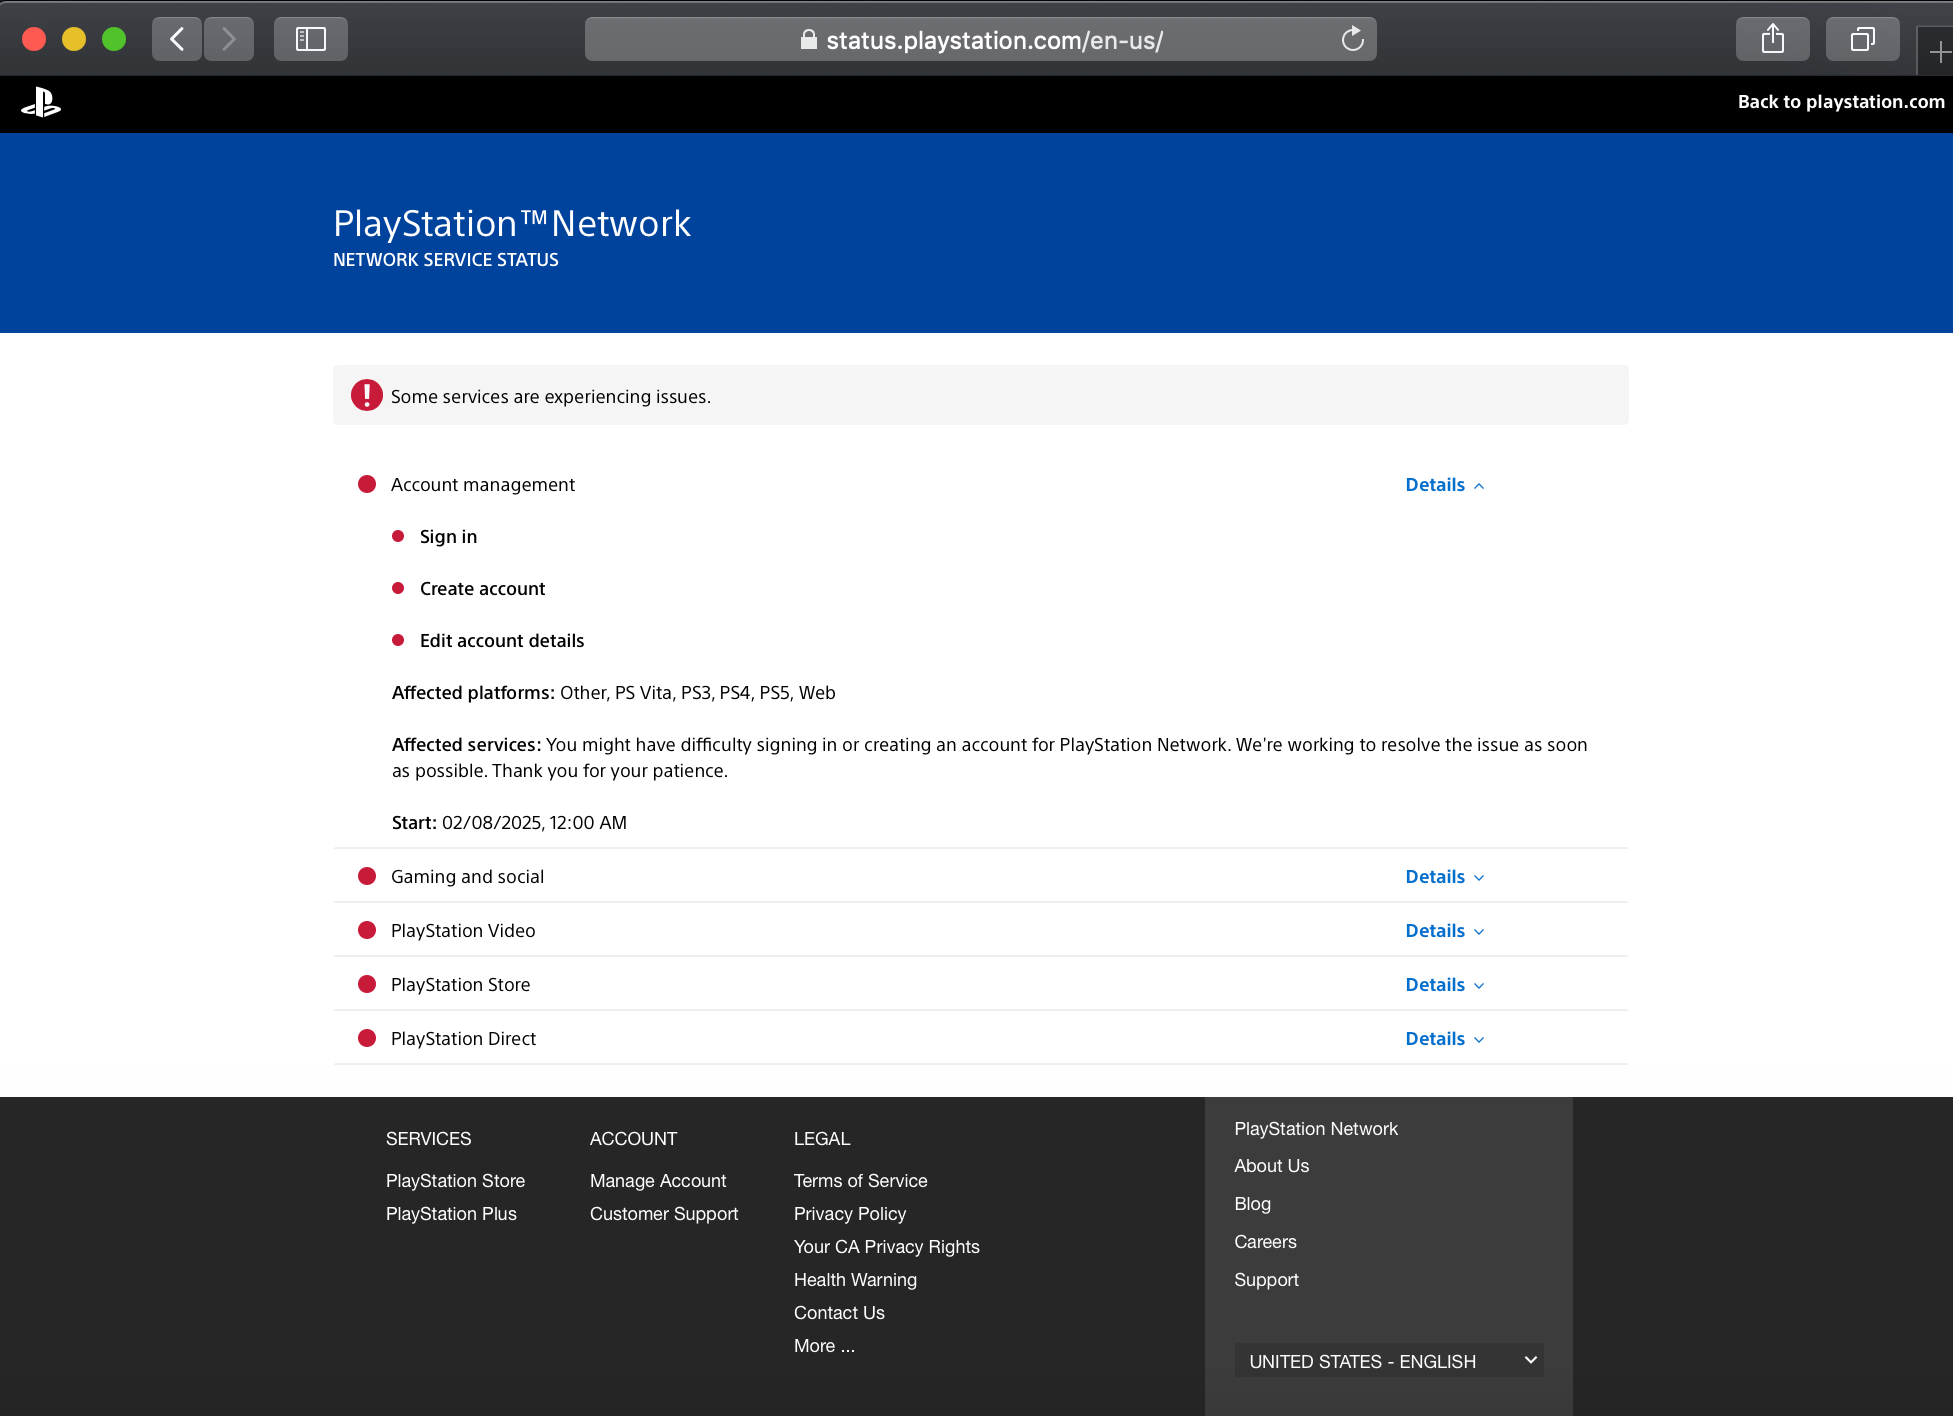Image resolution: width=1953 pixels, height=1416 pixels.
Task: Open the Share icon in toolbar
Action: (1772, 39)
